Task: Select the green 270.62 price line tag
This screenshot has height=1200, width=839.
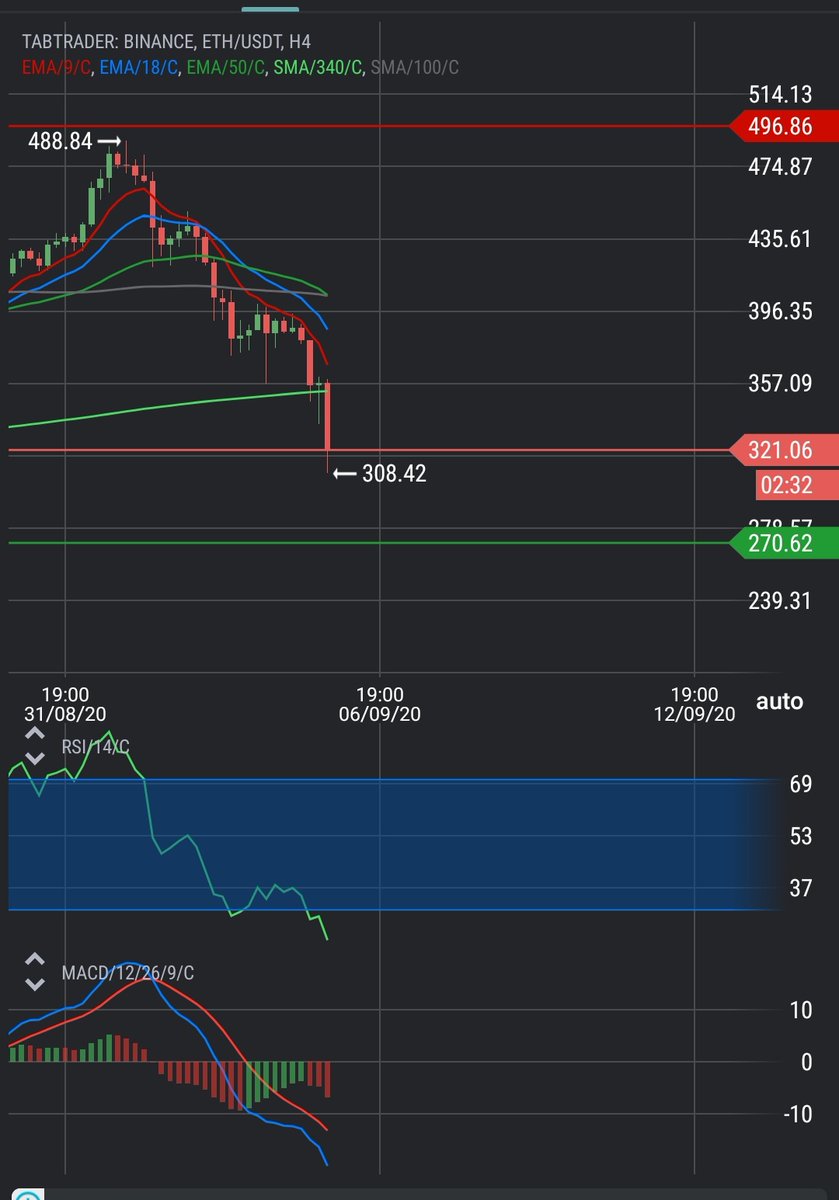Action: [785, 544]
